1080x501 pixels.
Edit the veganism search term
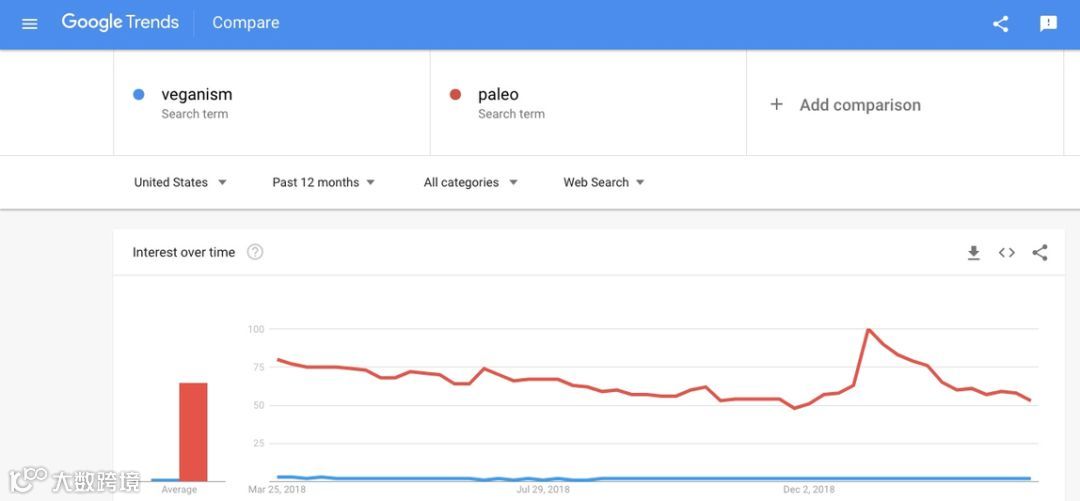click(197, 95)
